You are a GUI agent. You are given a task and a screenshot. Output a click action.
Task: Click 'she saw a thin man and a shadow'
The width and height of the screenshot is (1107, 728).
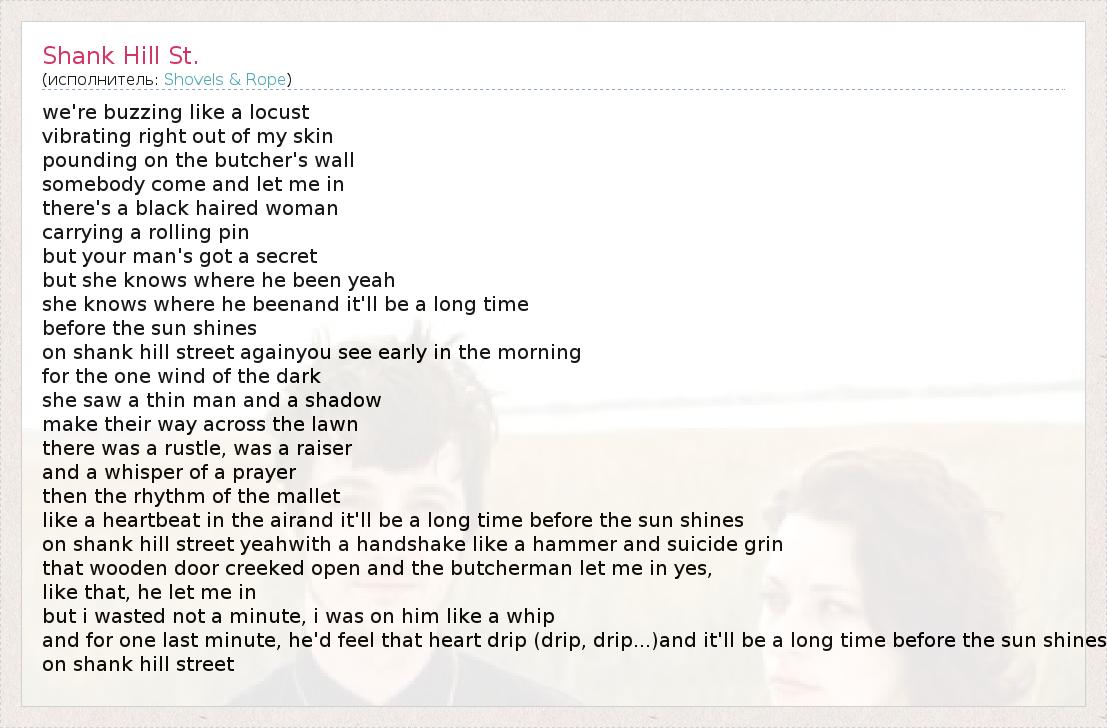[x=212, y=400]
